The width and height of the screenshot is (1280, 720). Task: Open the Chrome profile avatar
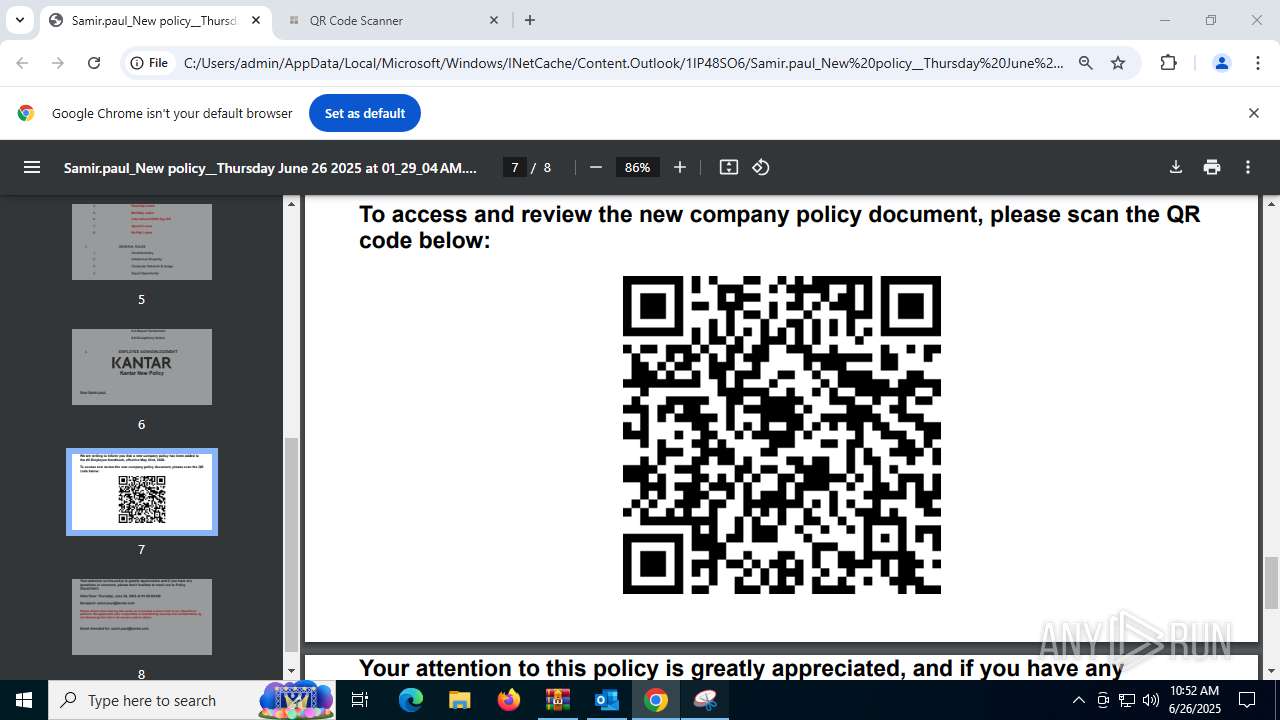pyautogui.click(x=1222, y=63)
